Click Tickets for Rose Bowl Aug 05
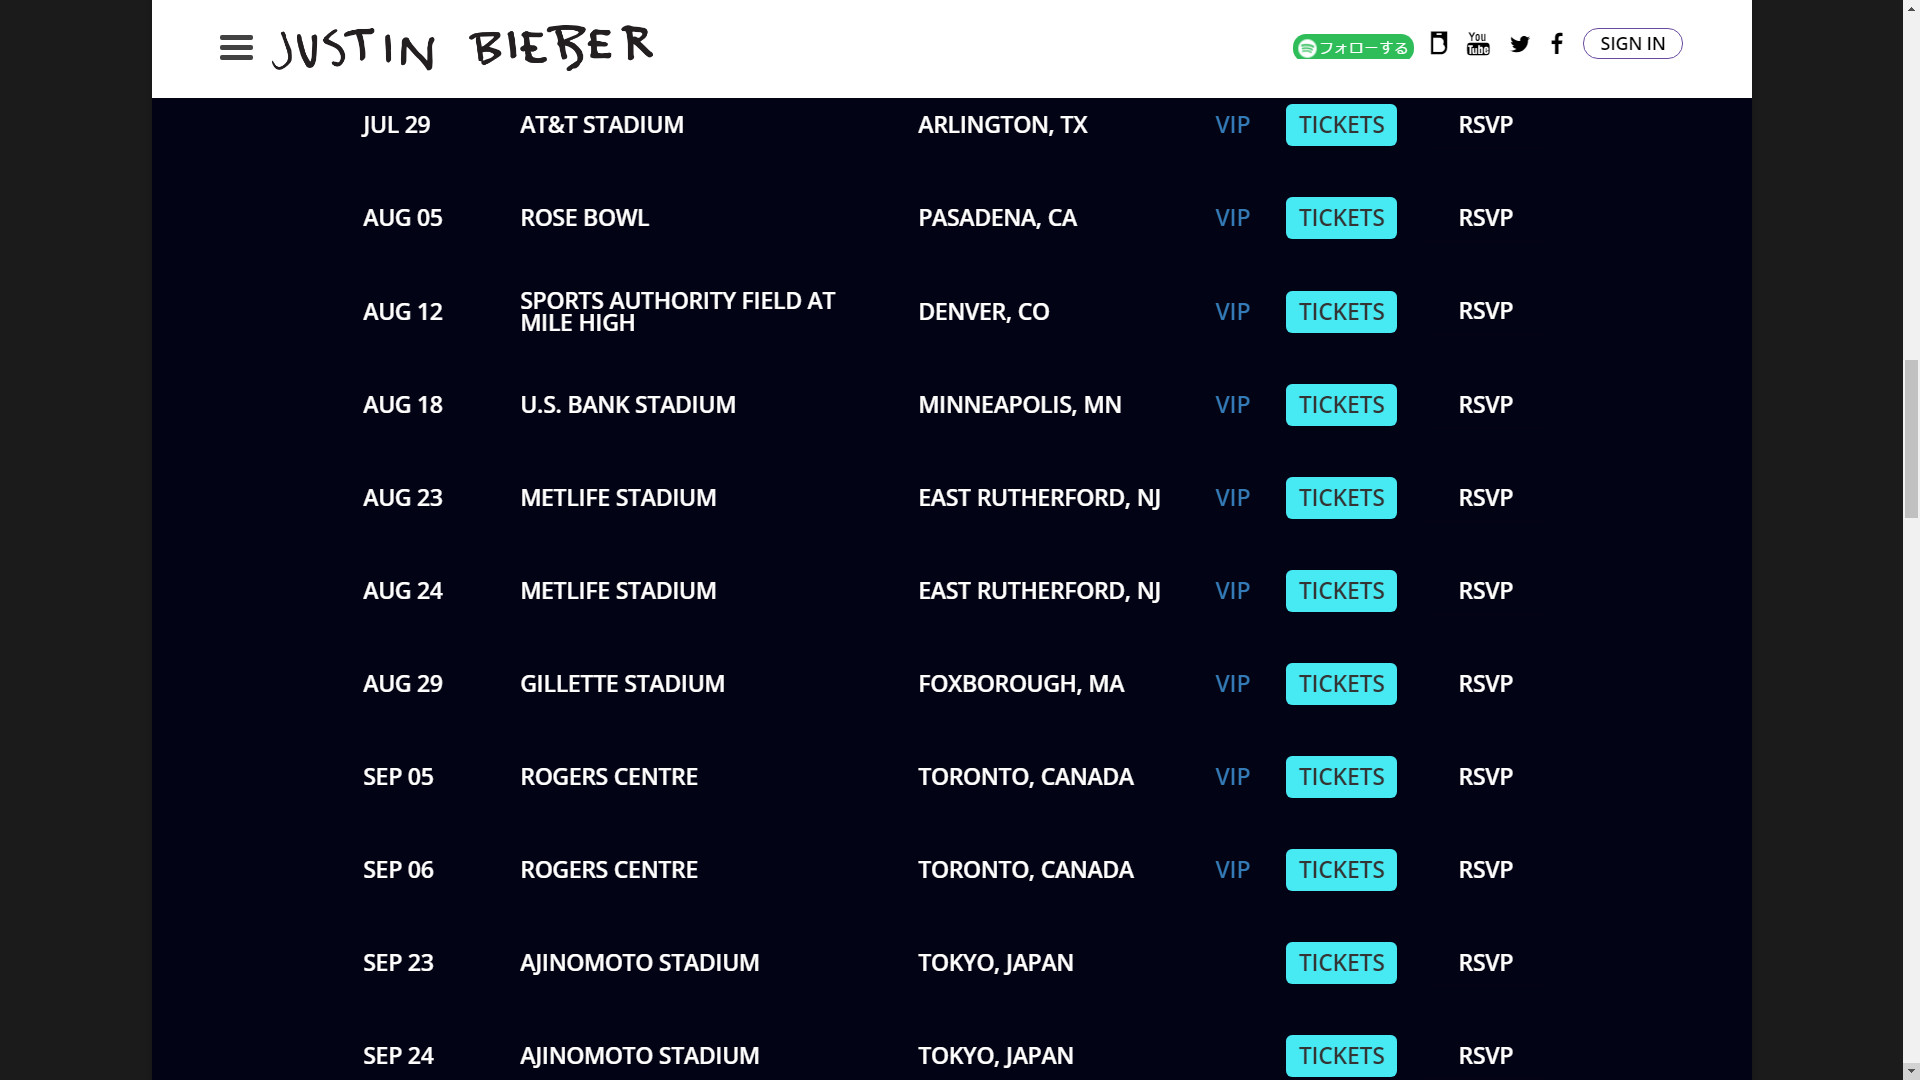The width and height of the screenshot is (1920, 1080). click(1341, 218)
